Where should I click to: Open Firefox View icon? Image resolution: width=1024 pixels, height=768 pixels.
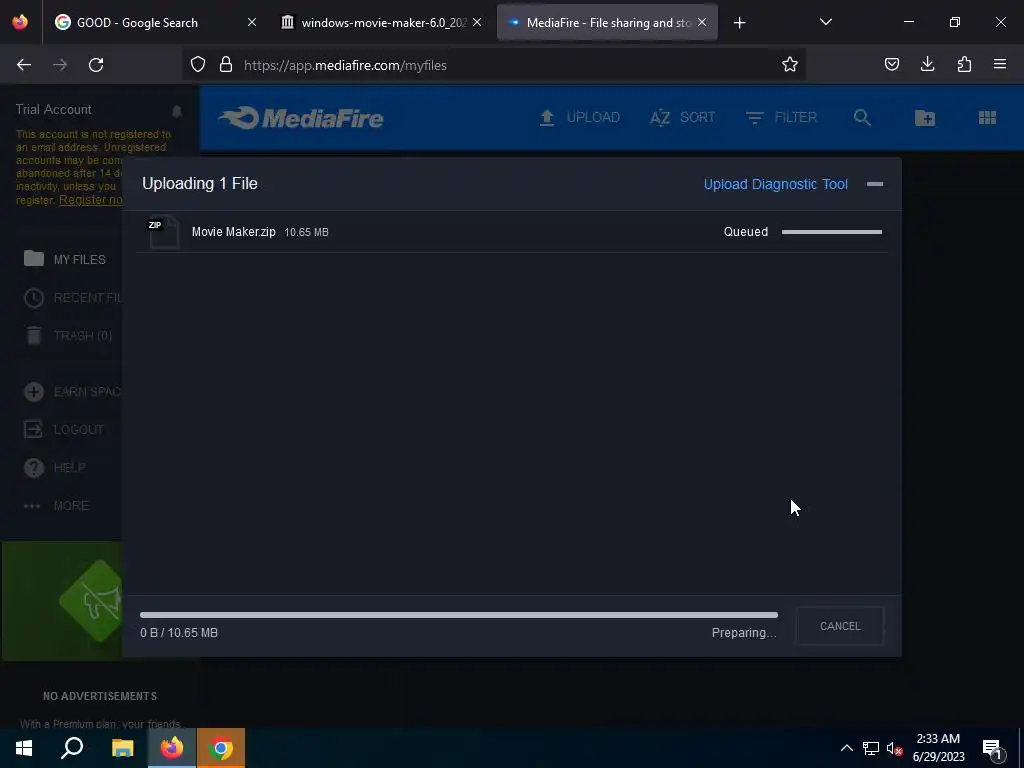click(20, 22)
